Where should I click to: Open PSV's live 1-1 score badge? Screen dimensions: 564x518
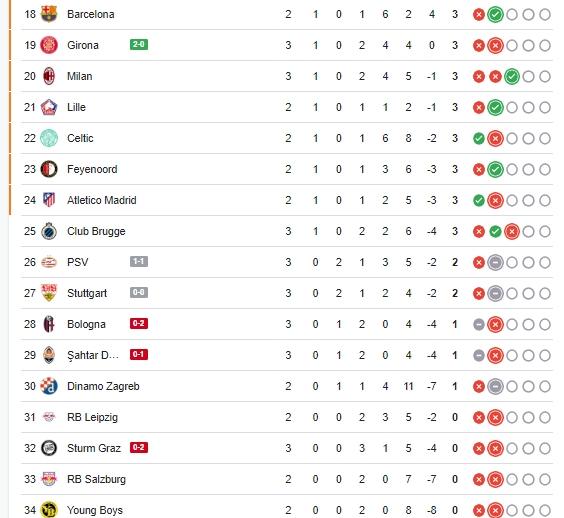coord(139,262)
